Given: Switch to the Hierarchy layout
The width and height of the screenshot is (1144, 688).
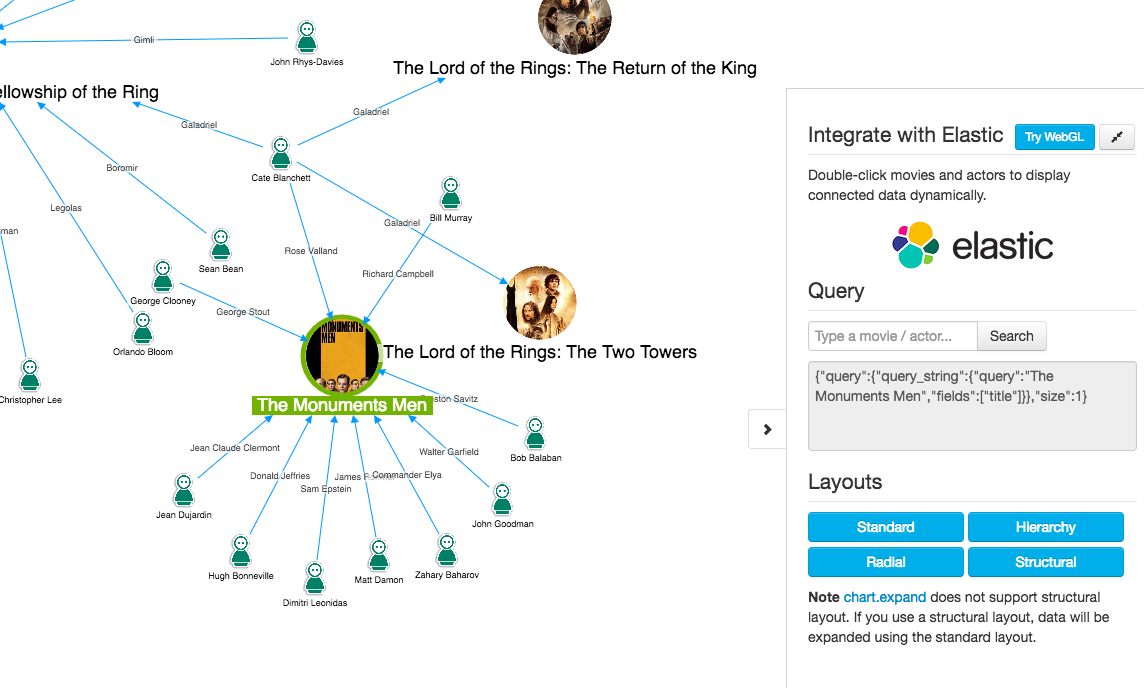Looking at the screenshot, I should [1045, 527].
